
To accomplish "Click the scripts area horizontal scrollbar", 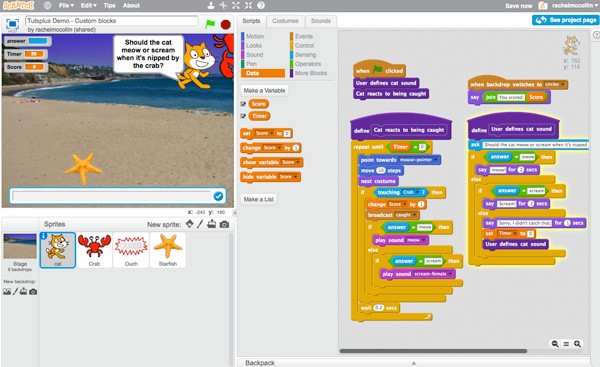I will pyautogui.click(x=433, y=351).
